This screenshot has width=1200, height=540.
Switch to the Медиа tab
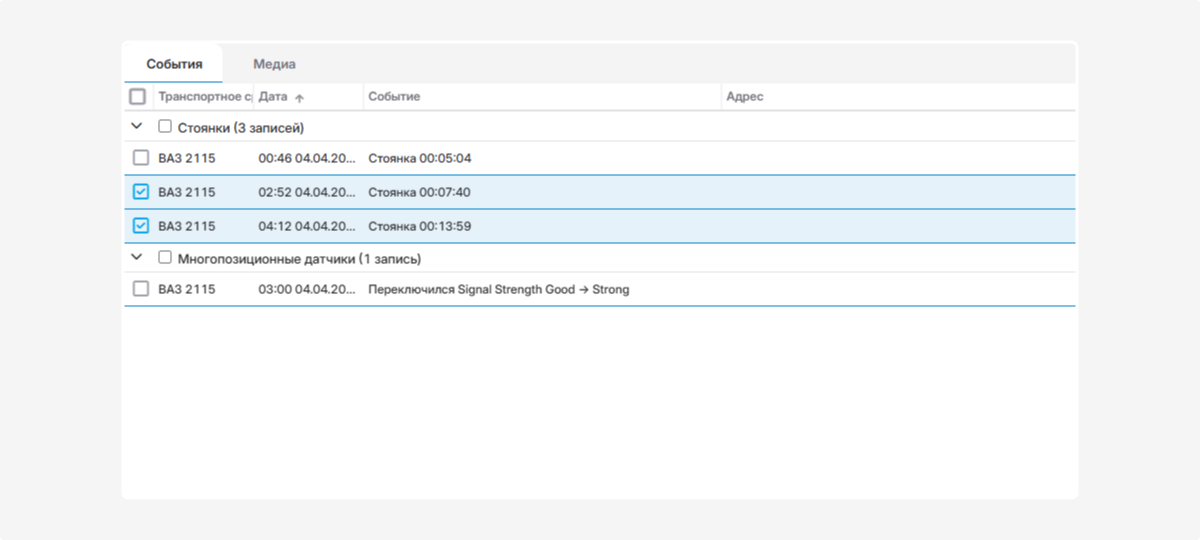273,64
